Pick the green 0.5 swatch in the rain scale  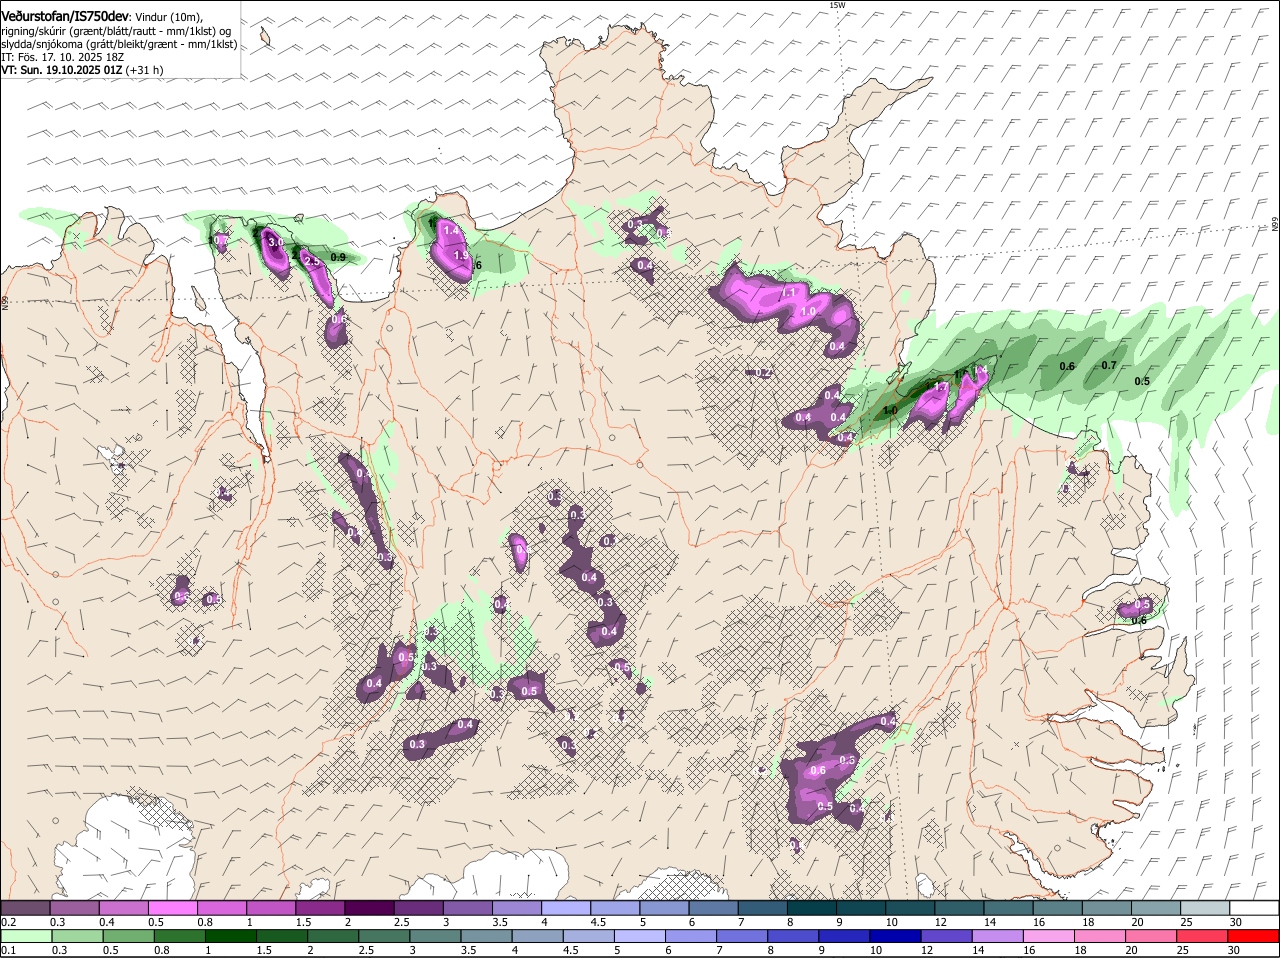pos(128,936)
